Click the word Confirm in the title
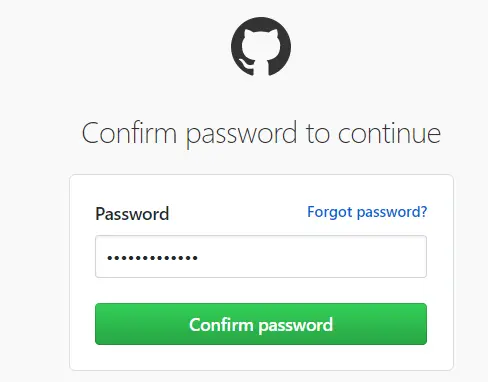The height and width of the screenshot is (382, 488). (x=129, y=133)
